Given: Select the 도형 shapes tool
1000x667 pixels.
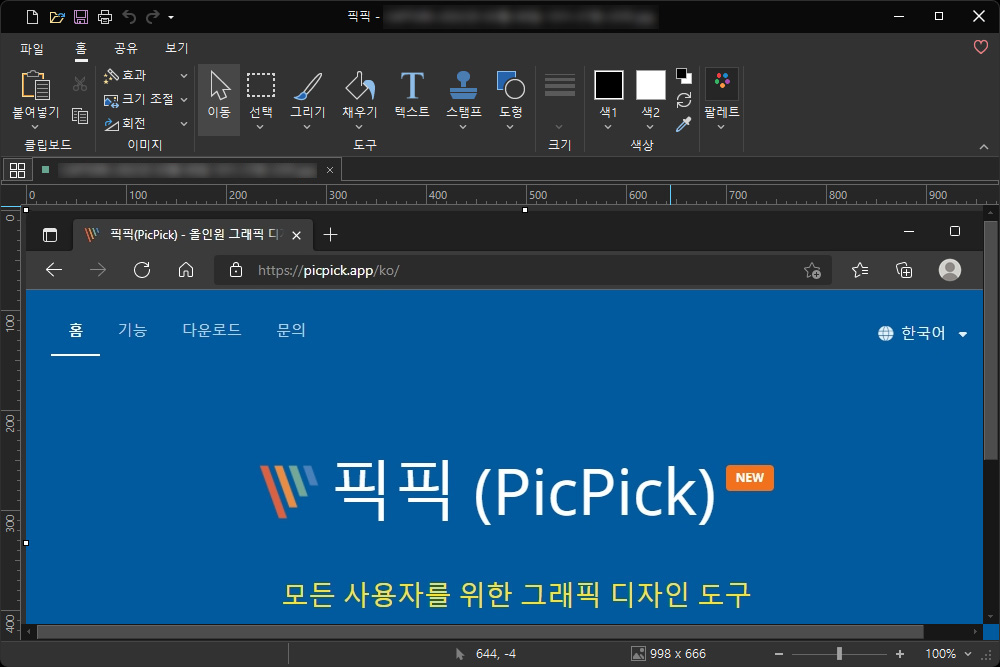Looking at the screenshot, I should click(510, 94).
